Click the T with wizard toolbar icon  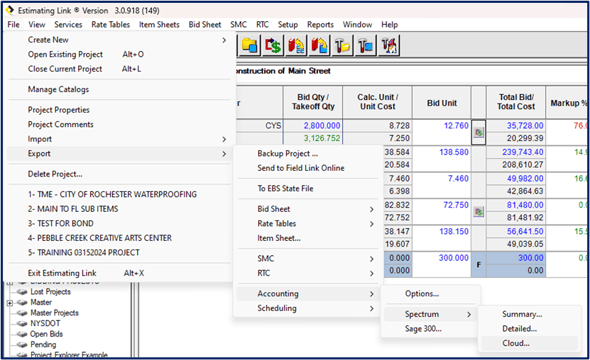click(388, 46)
